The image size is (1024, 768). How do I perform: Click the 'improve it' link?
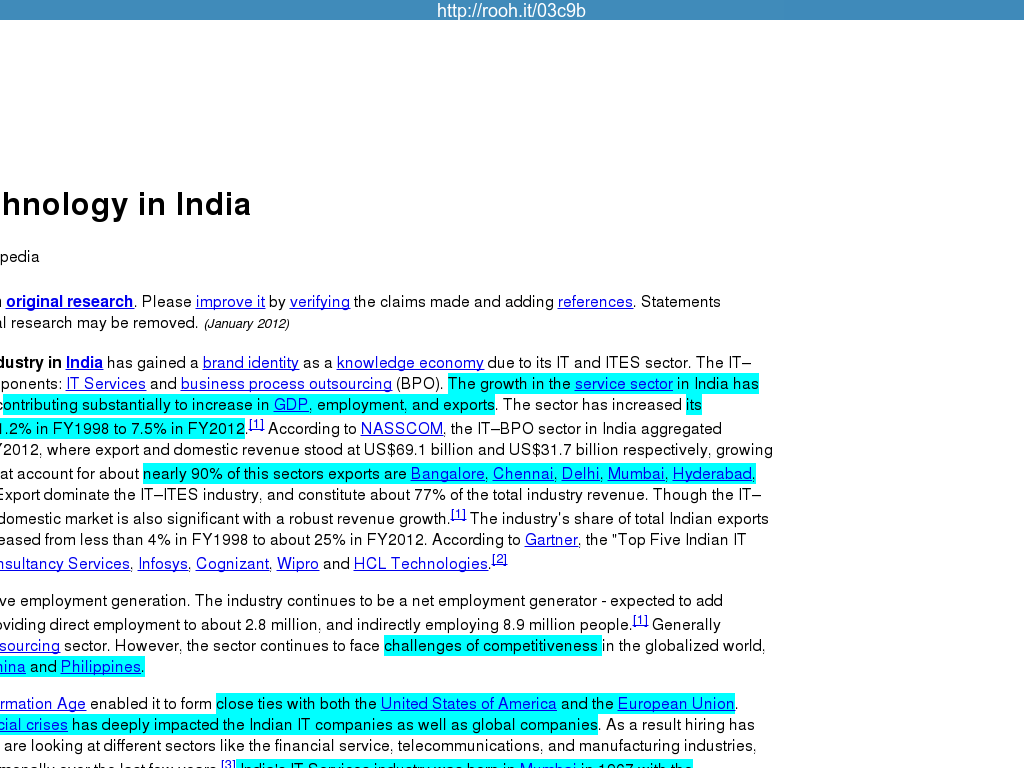point(230,302)
